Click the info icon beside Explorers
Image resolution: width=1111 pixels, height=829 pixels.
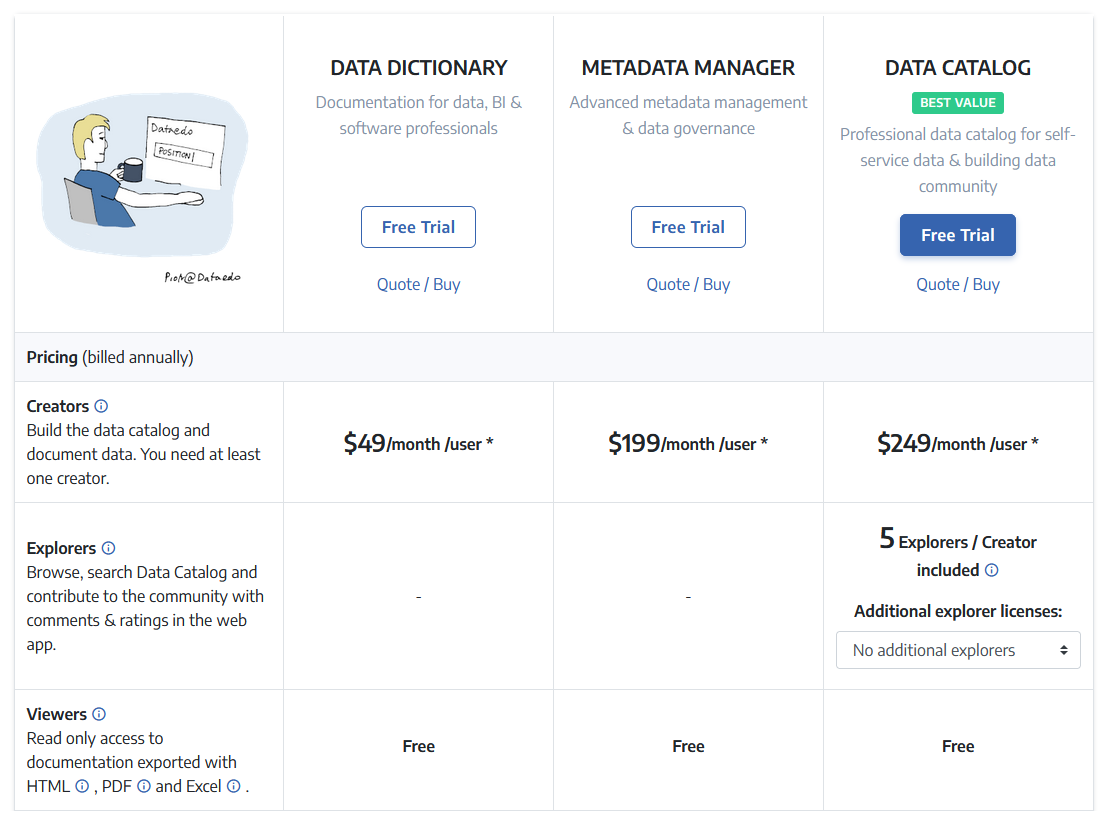pyautogui.click(x=109, y=548)
